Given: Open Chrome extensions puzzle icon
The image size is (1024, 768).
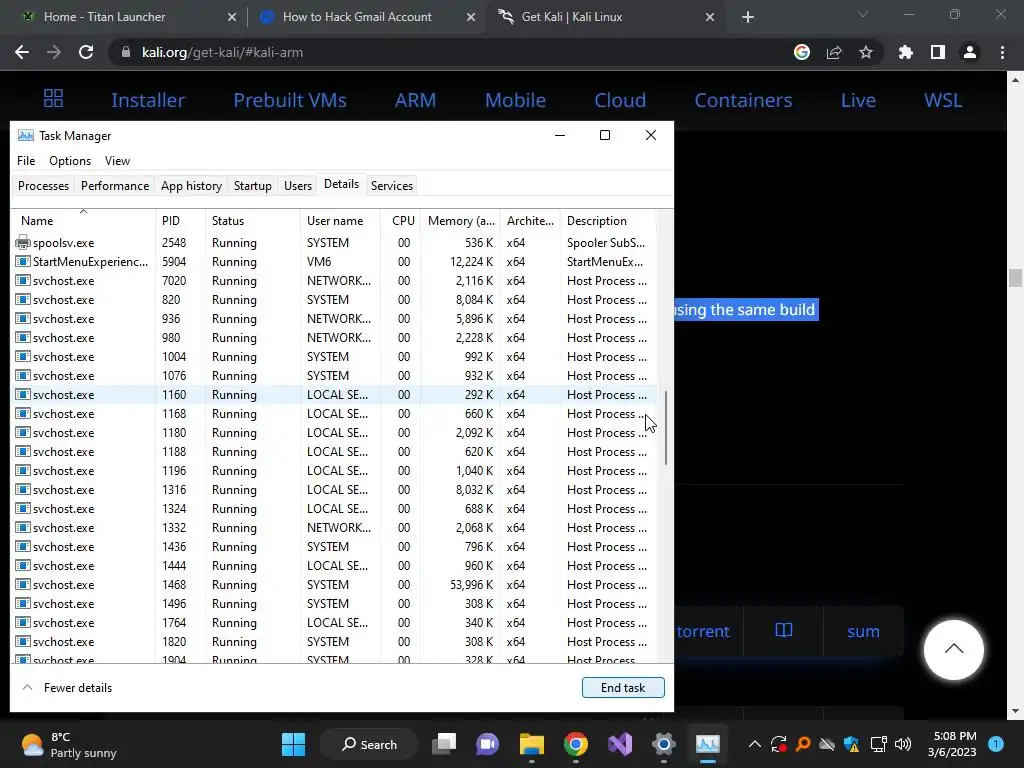Looking at the screenshot, I should click(x=906, y=52).
